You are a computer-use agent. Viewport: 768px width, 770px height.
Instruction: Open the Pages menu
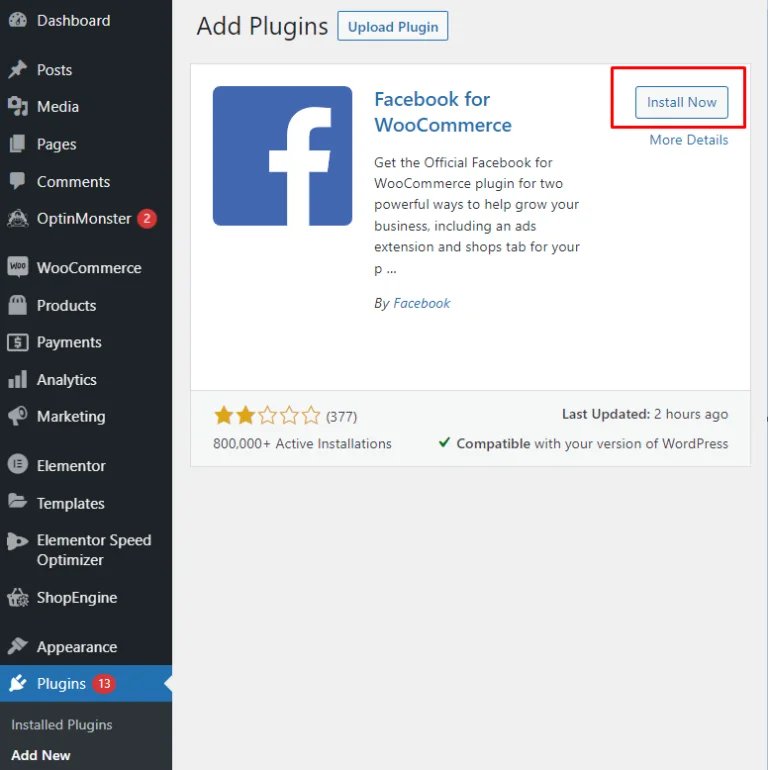tap(56, 144)
